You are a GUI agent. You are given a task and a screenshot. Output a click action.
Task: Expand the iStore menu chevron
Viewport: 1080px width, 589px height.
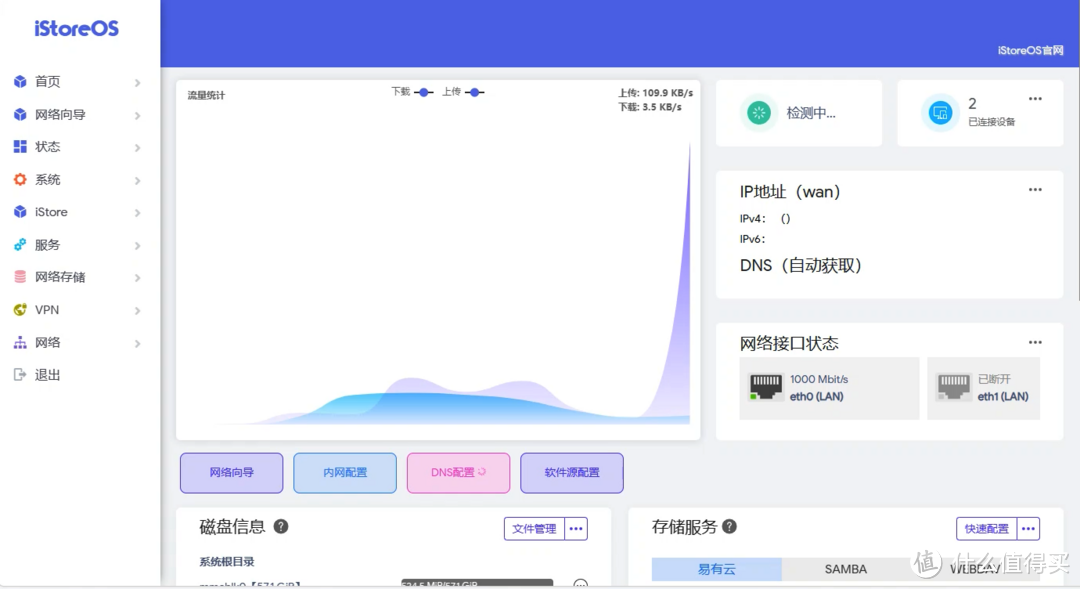138,213
